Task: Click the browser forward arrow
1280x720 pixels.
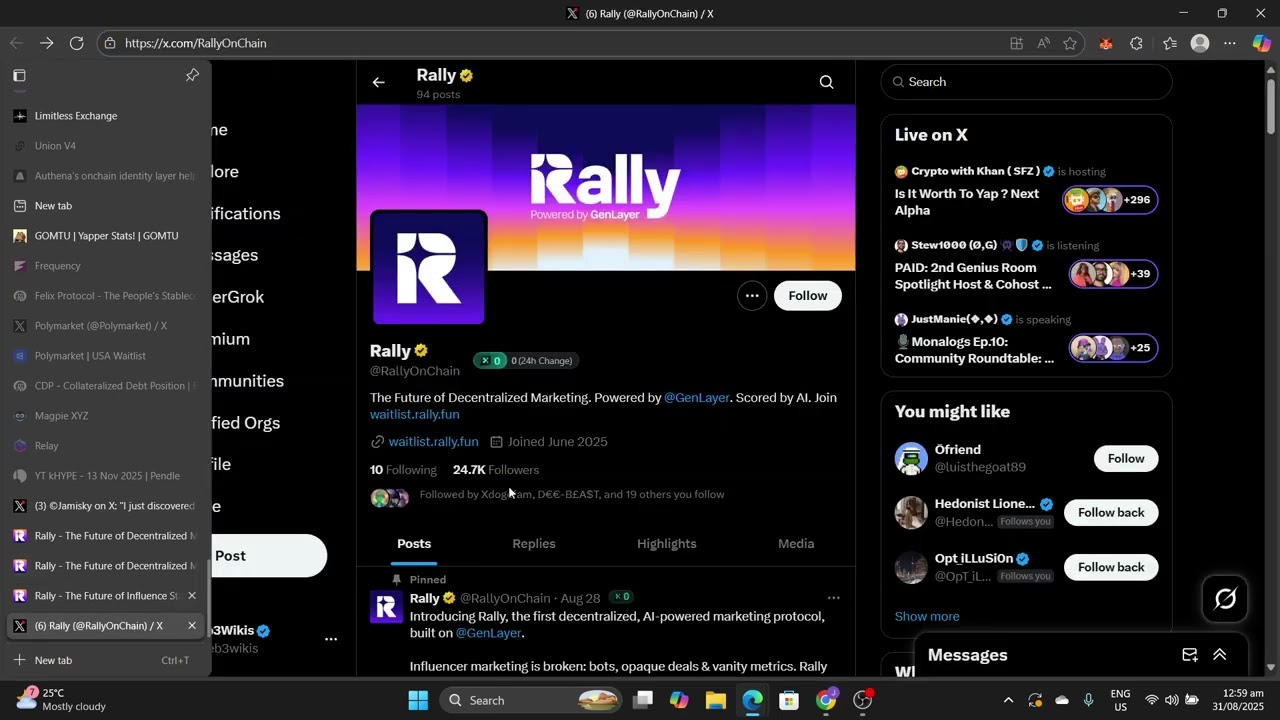Action: [x=46, y=43]
